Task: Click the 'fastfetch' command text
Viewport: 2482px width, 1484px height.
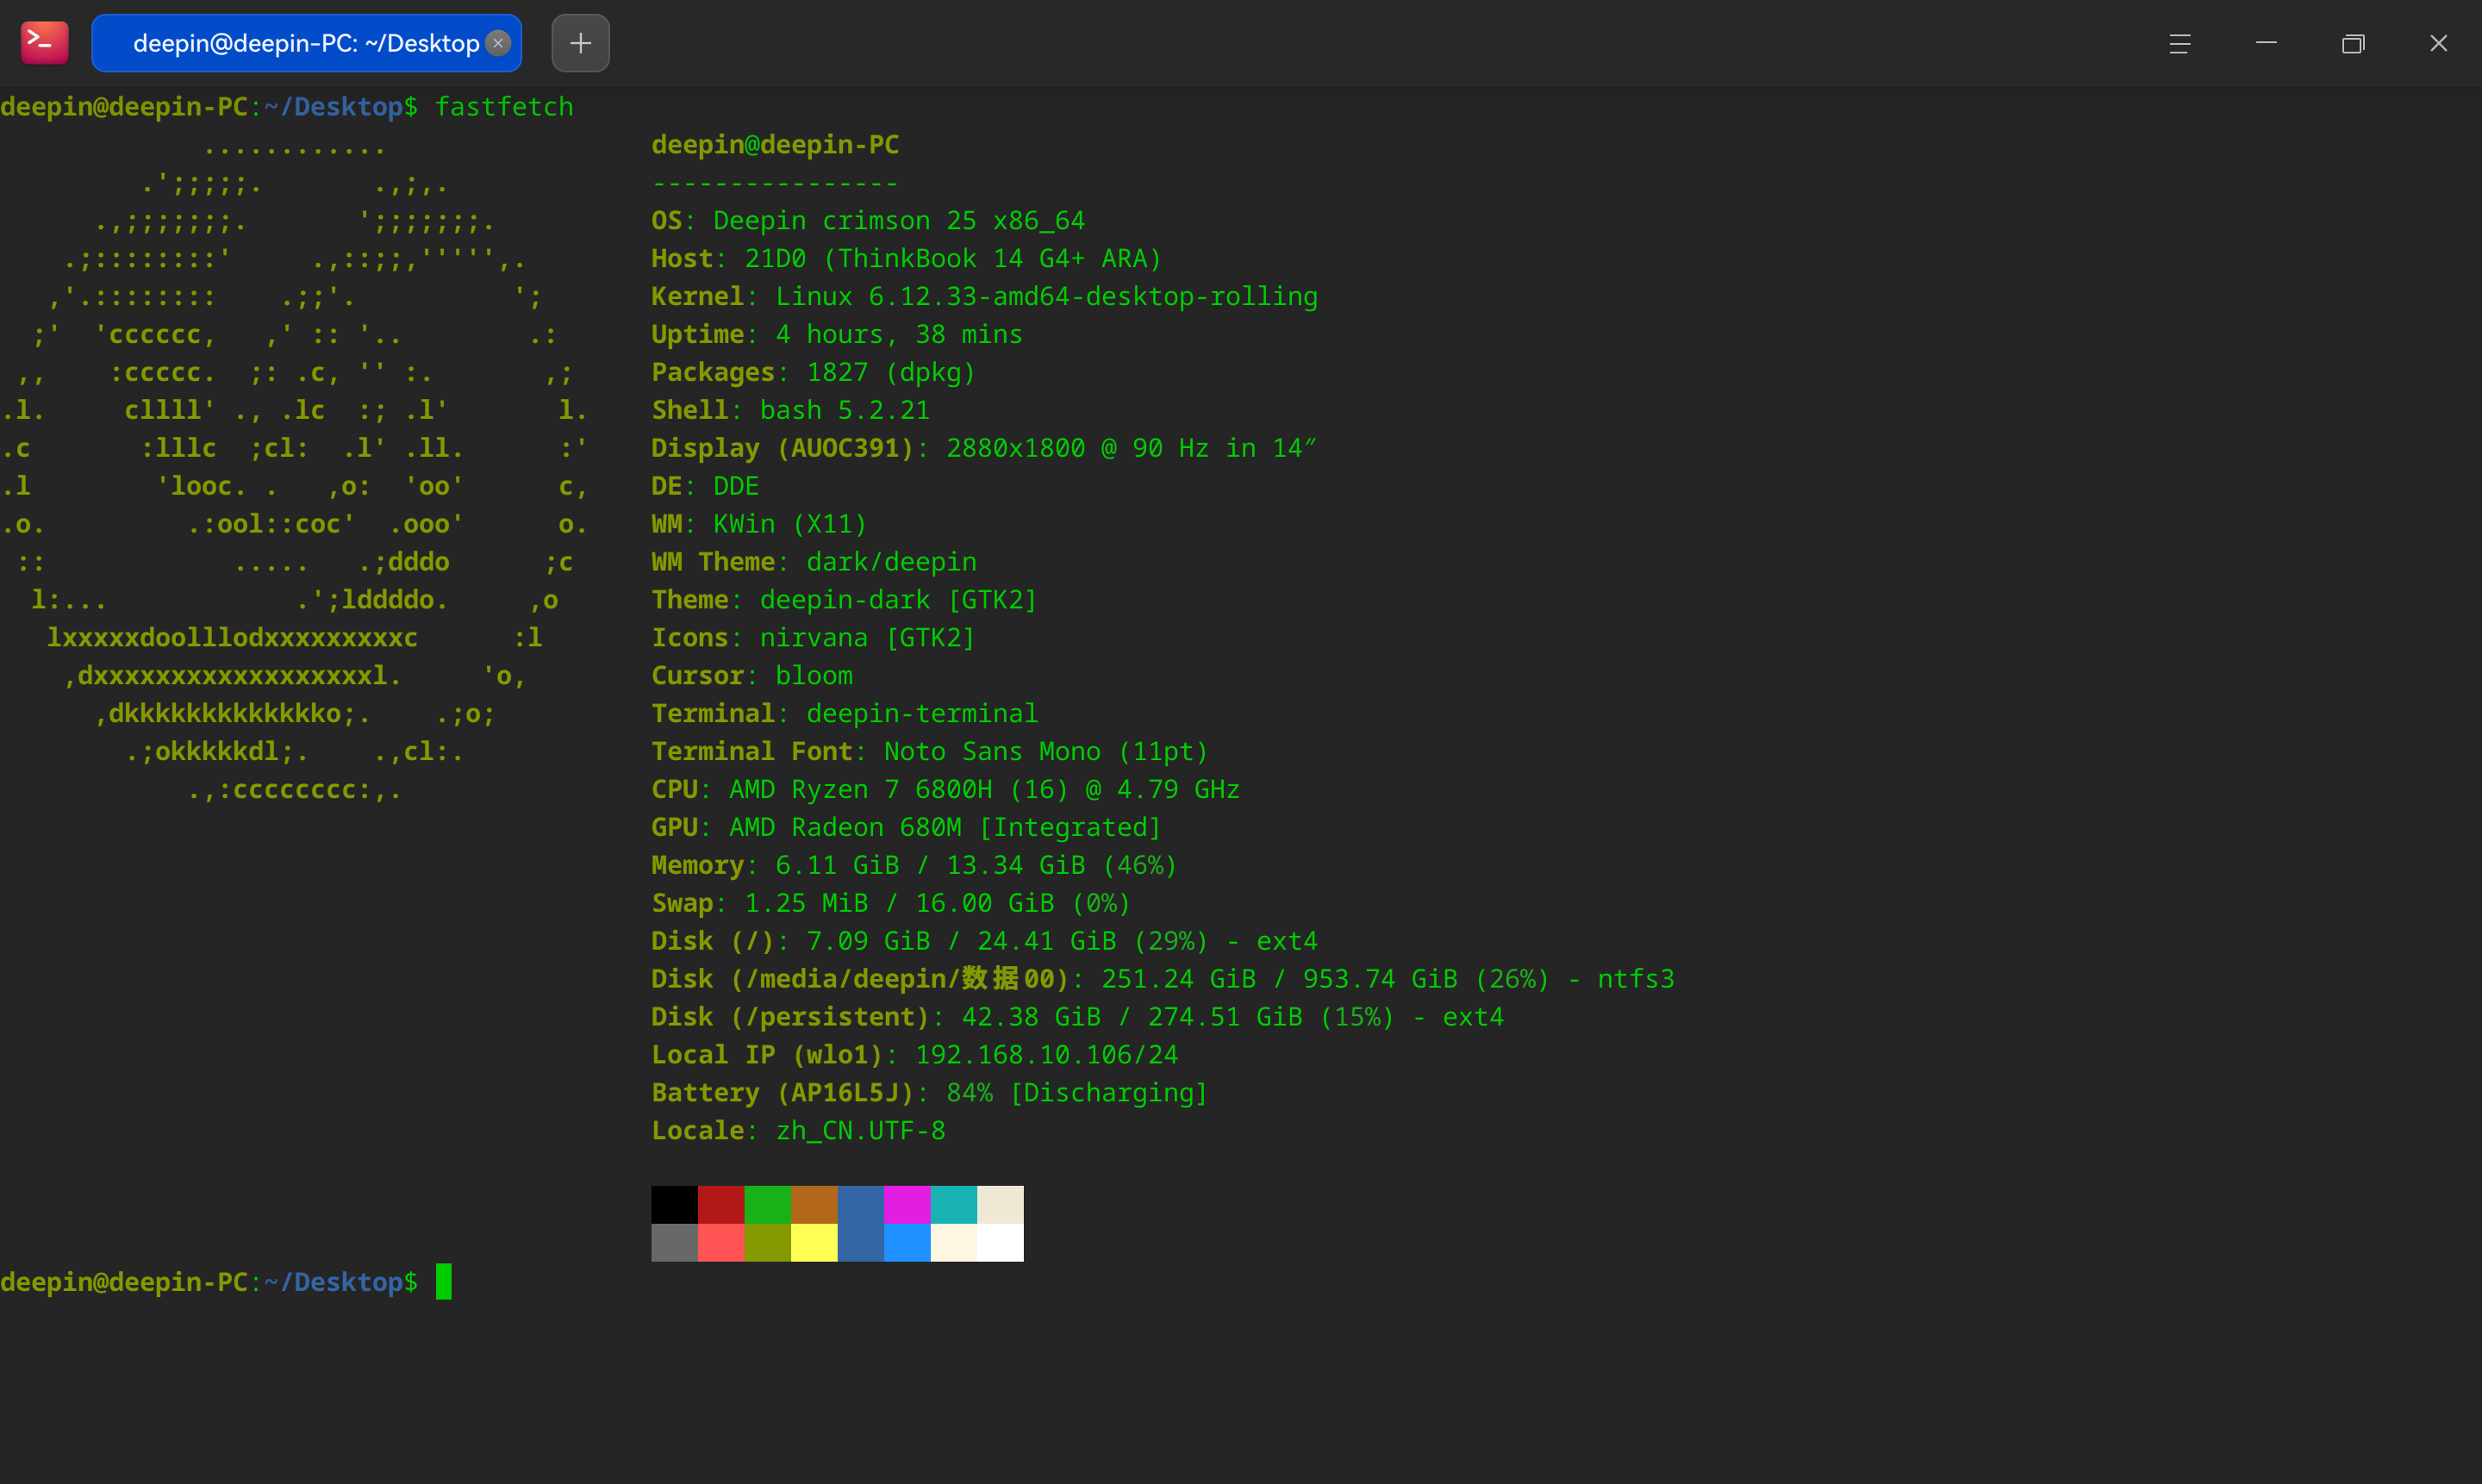Action: [504, 107]
